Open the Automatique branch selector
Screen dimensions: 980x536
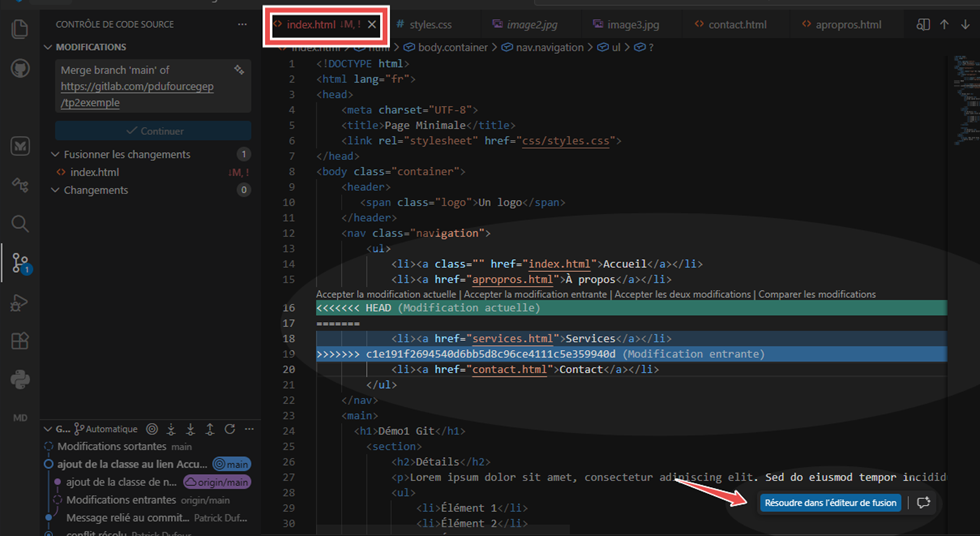click(x=106, y=429)
